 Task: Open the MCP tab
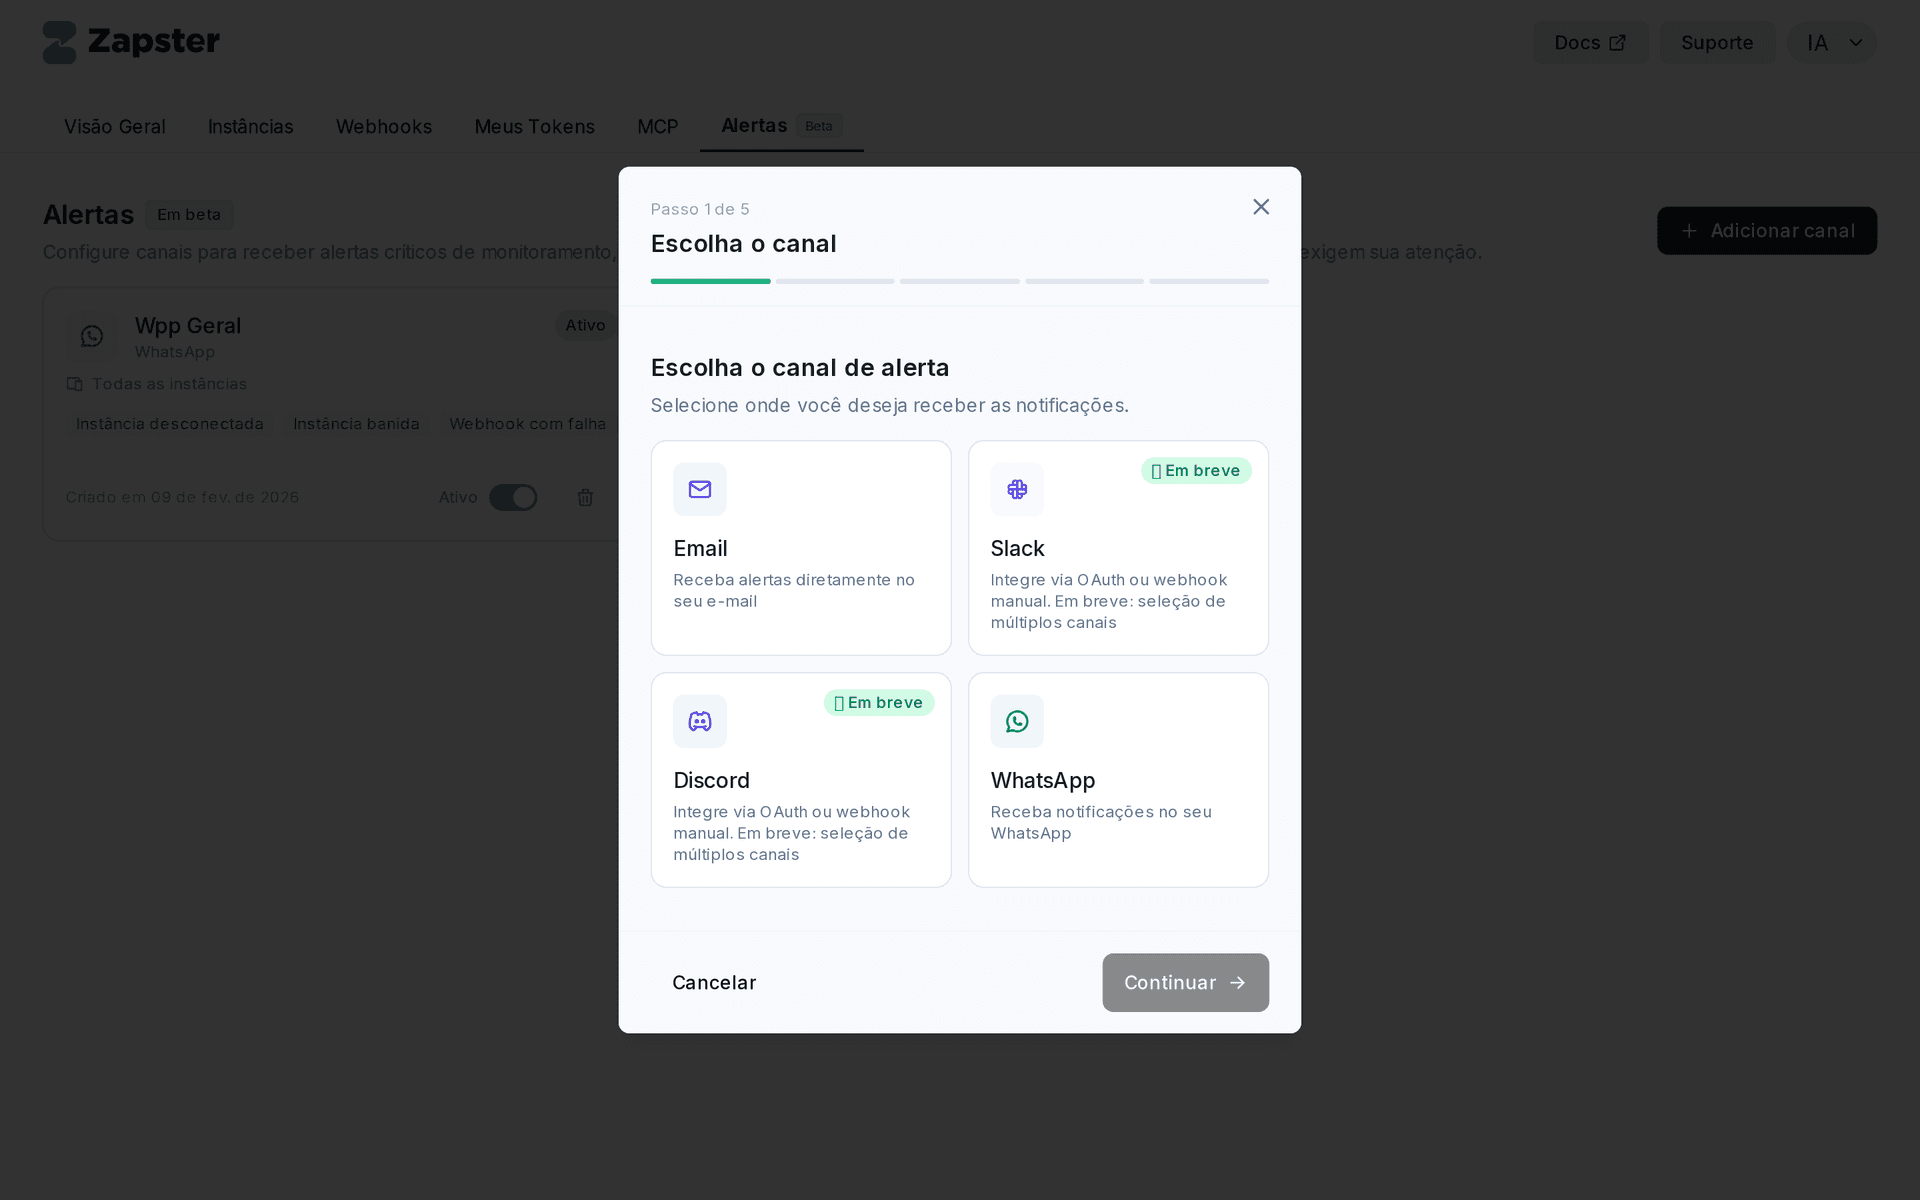pos(657,127)
